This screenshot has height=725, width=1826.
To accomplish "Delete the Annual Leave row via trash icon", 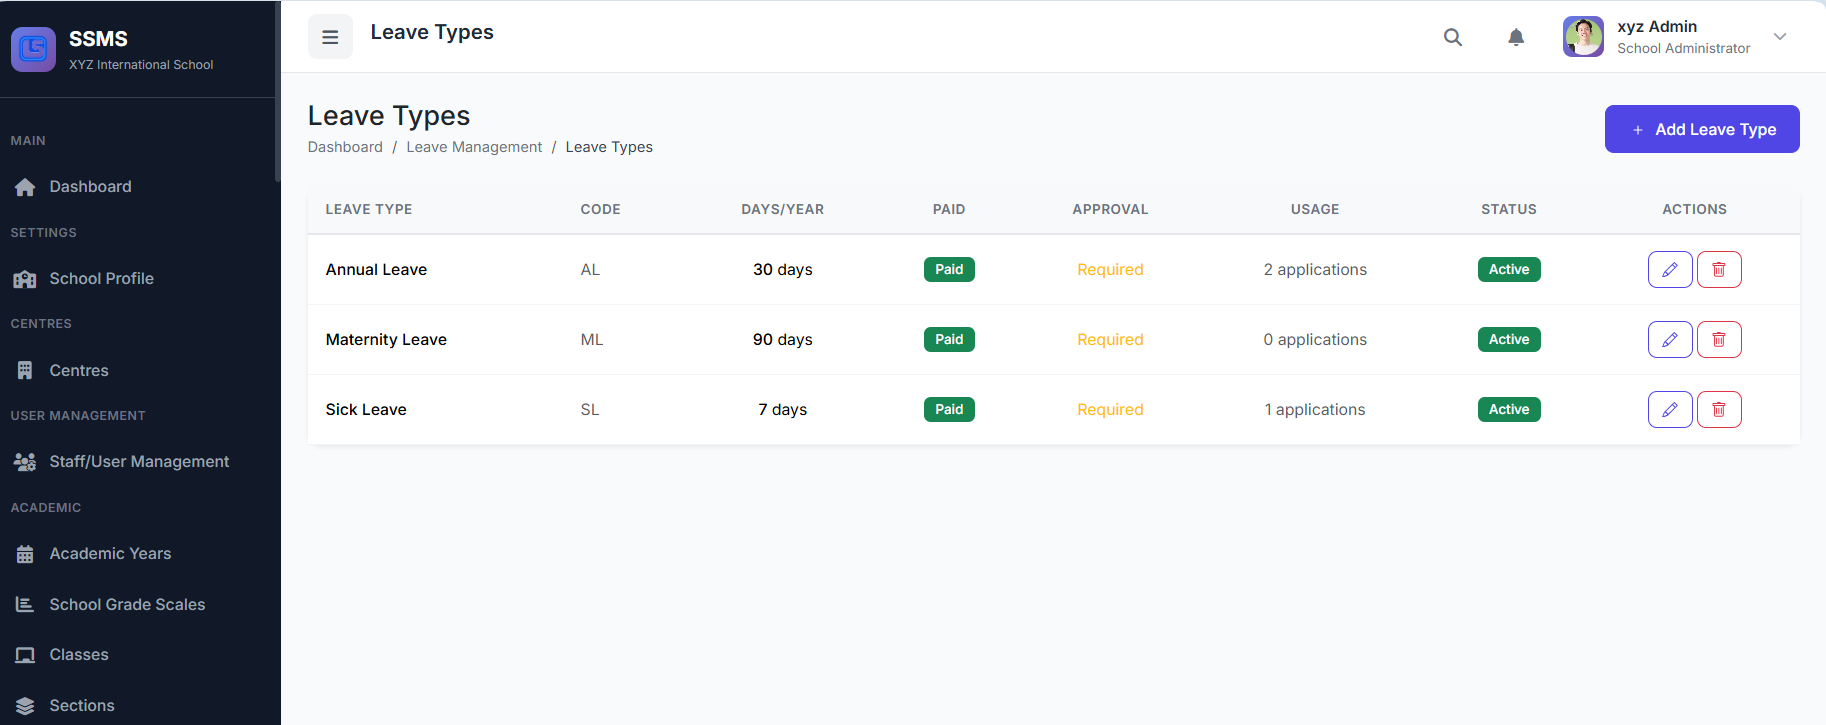I will point(1719,270).
